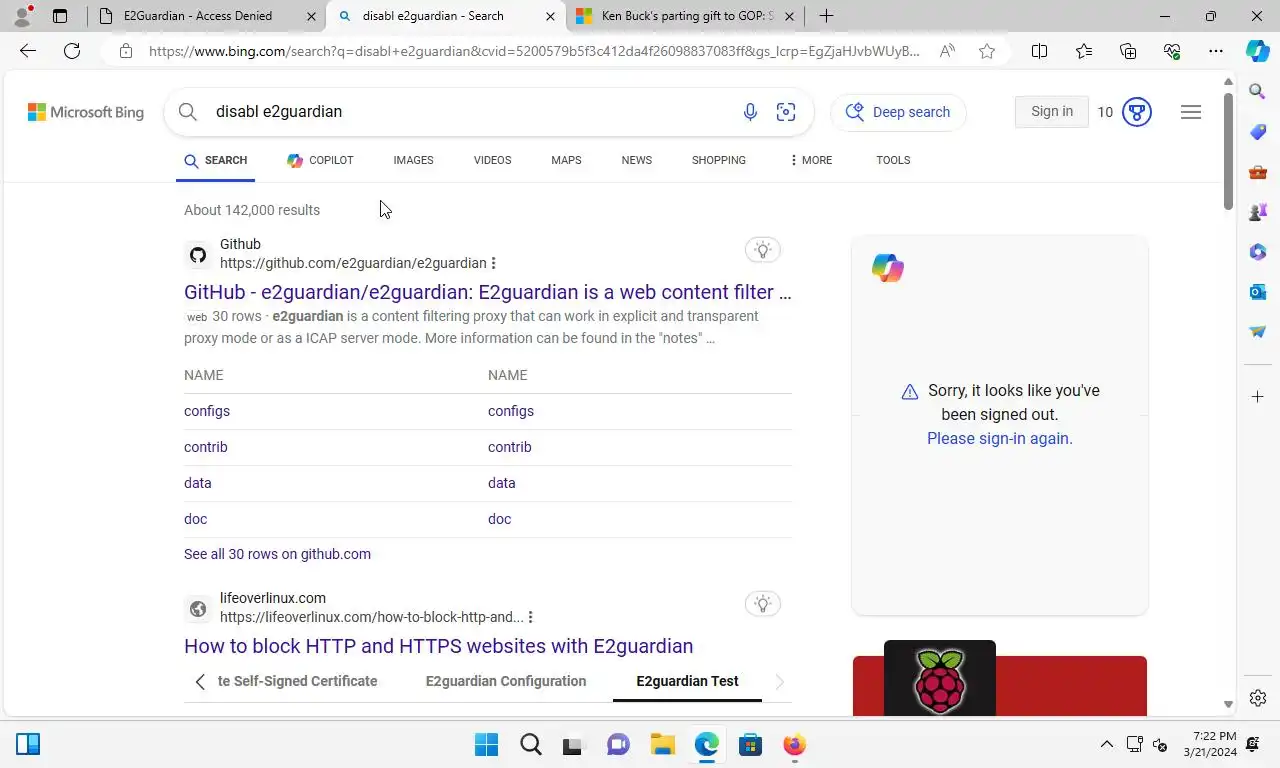Open sidebar settings gear
This screenshot has width=1280, height=768.
[x=1258, y=698]
